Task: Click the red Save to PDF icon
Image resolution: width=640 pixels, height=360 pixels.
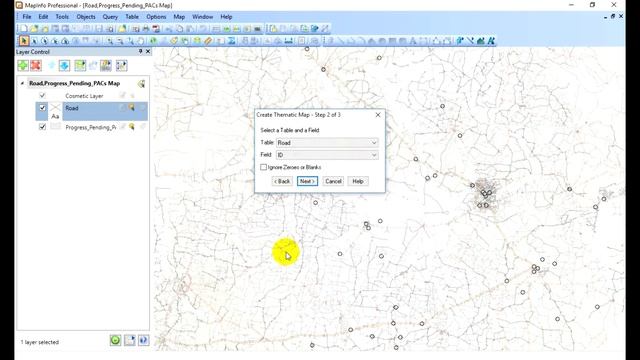Action: tap(156, 29)
